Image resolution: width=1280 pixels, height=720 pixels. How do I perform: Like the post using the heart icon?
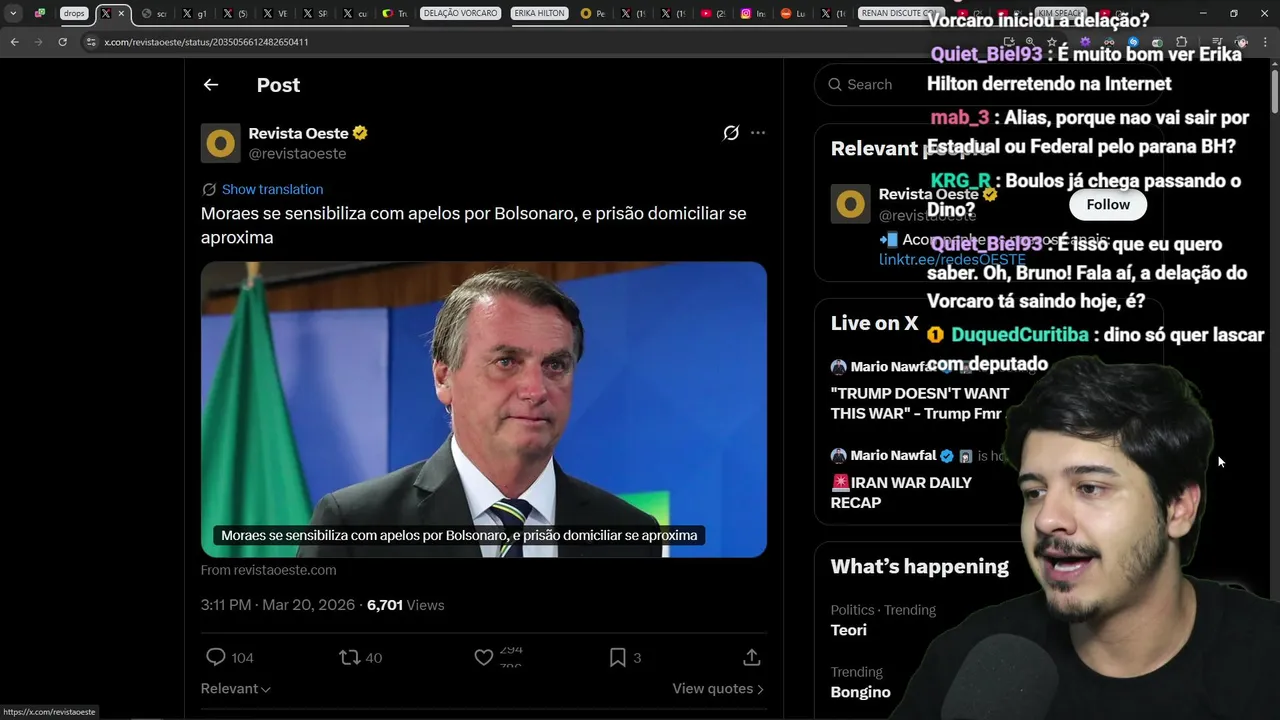(x=484, y=657)
